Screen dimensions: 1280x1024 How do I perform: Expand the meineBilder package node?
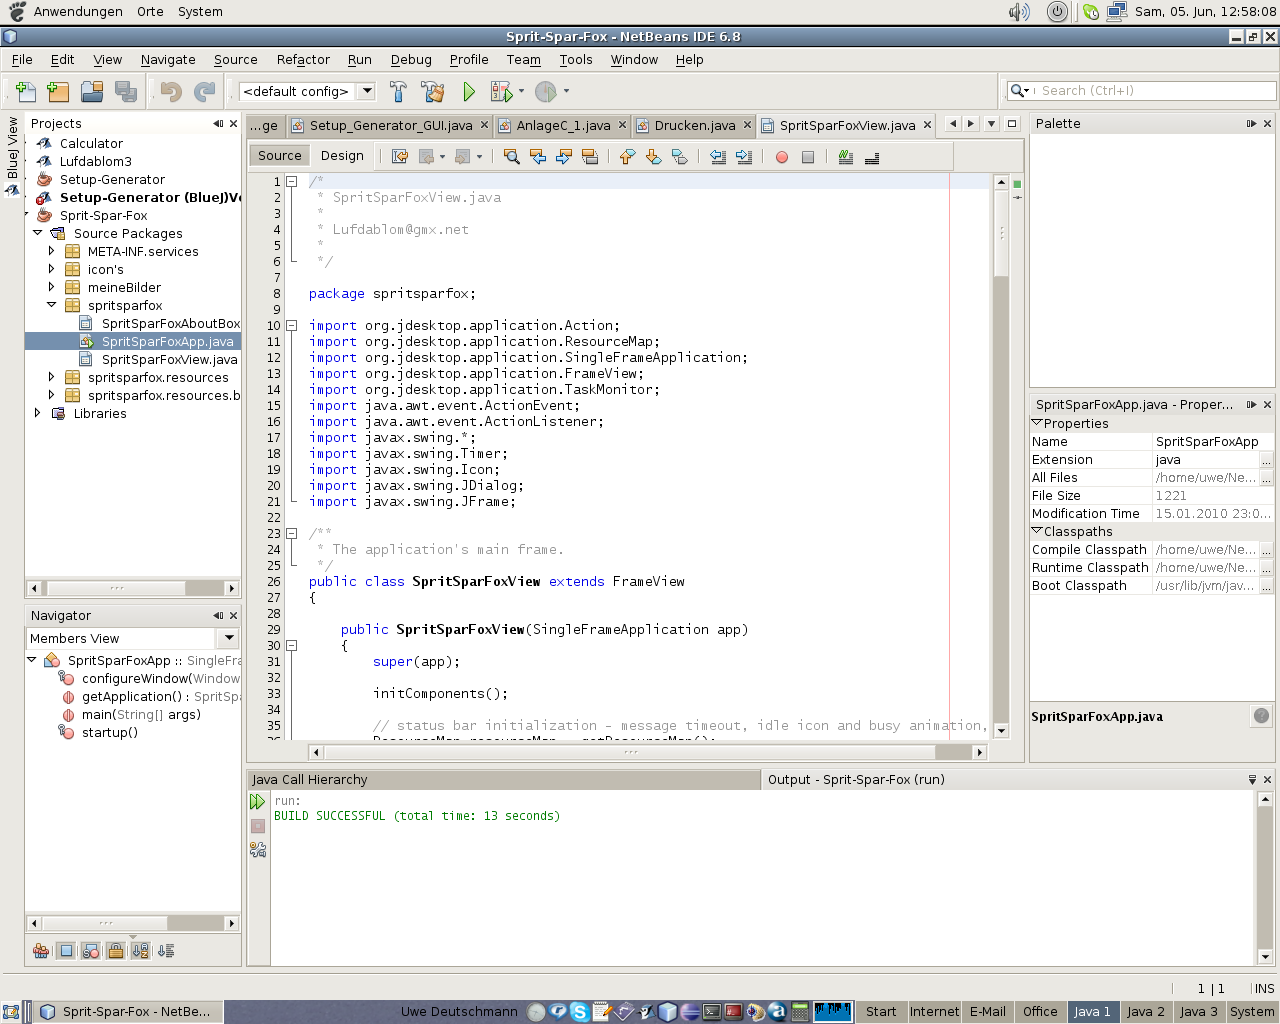[x=52, y=287]
